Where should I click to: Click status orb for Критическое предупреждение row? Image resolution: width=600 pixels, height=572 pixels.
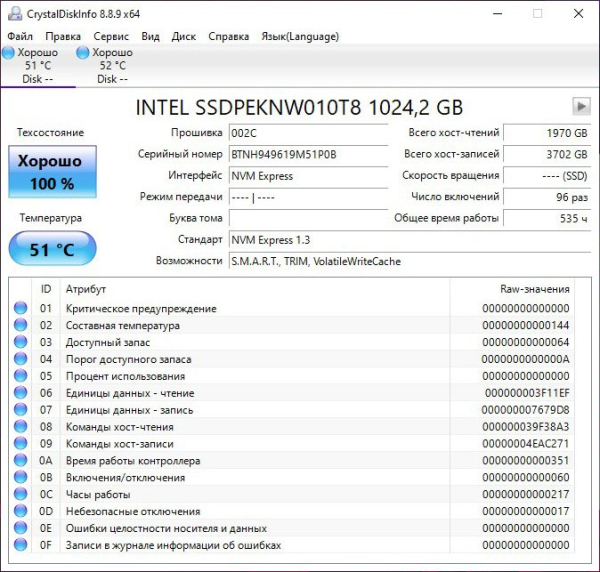coord(21,308)
